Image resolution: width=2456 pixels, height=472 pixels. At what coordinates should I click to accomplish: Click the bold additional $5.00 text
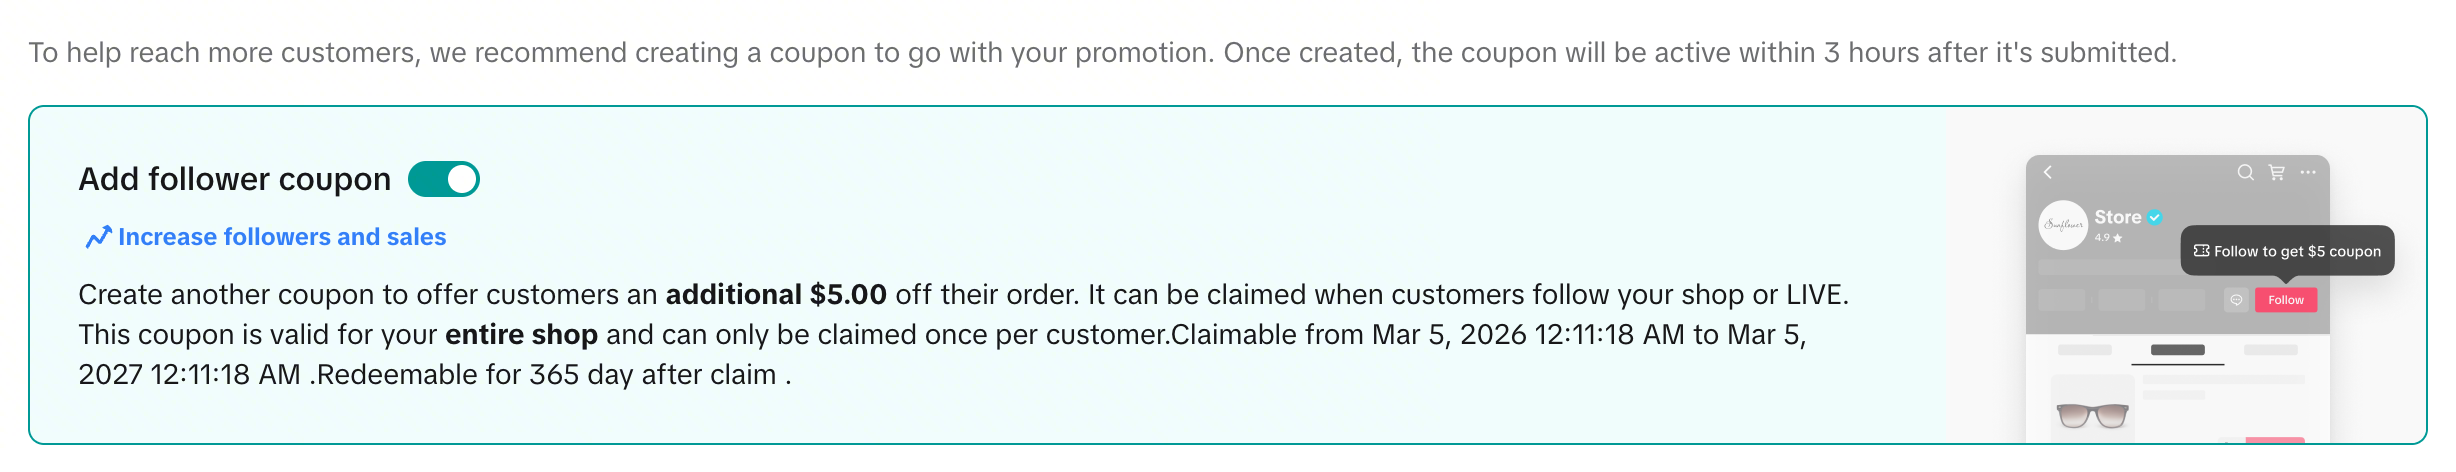[776, 294]
